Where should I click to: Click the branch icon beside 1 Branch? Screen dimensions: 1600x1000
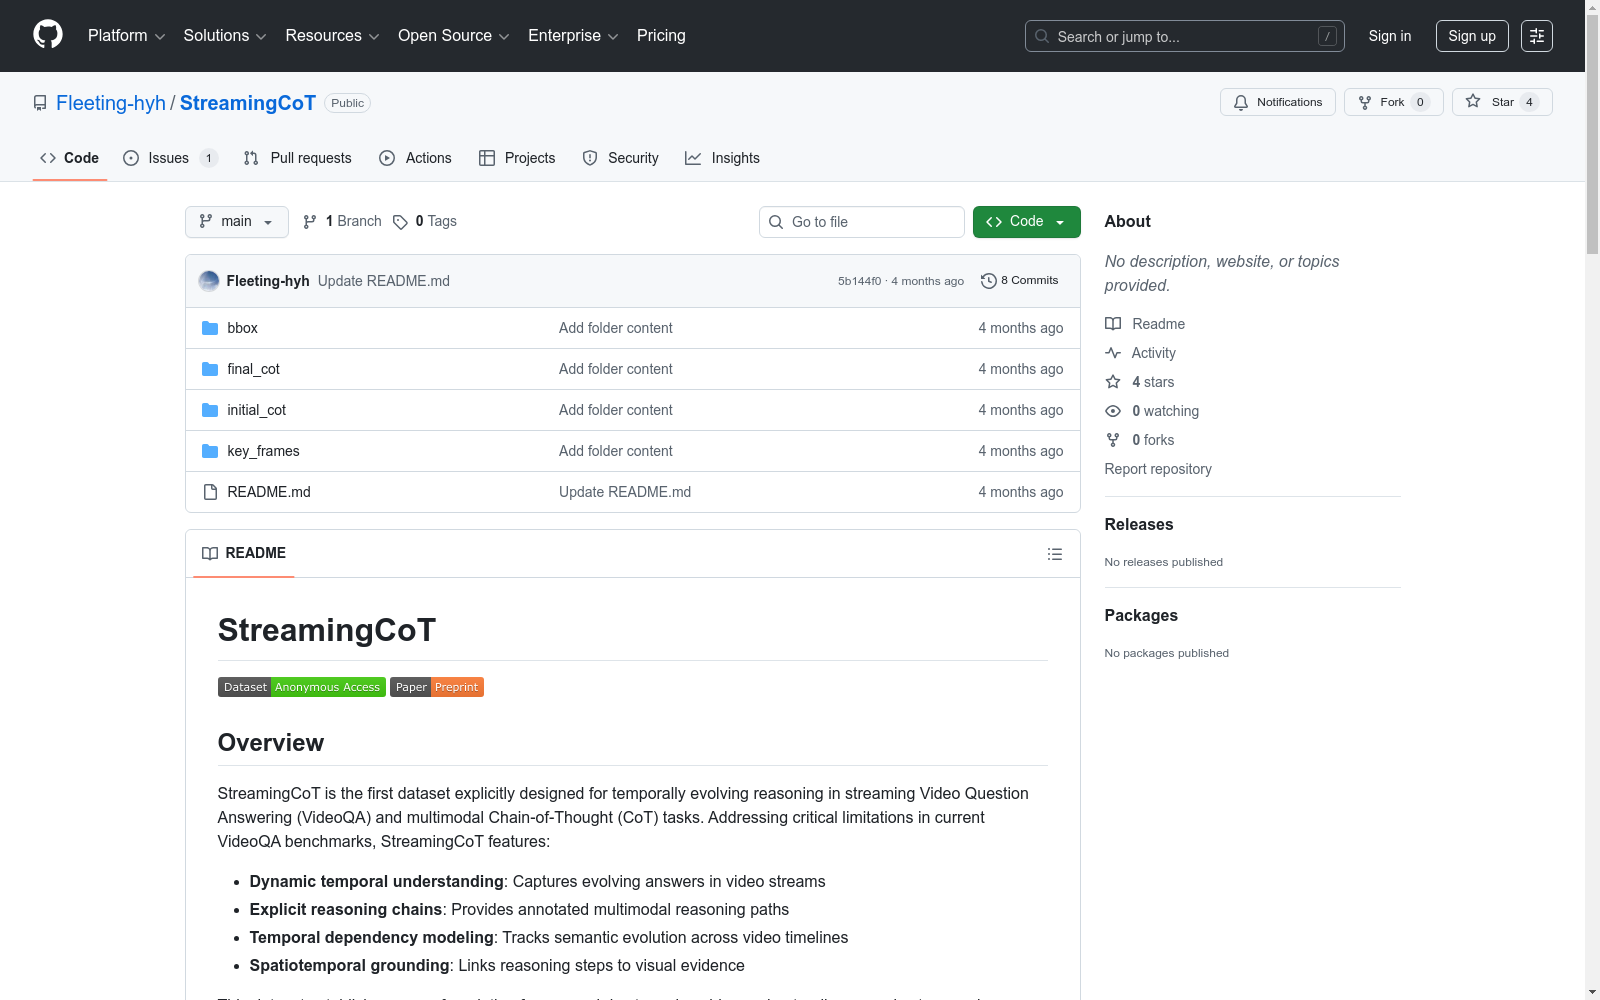click(310, 222)
